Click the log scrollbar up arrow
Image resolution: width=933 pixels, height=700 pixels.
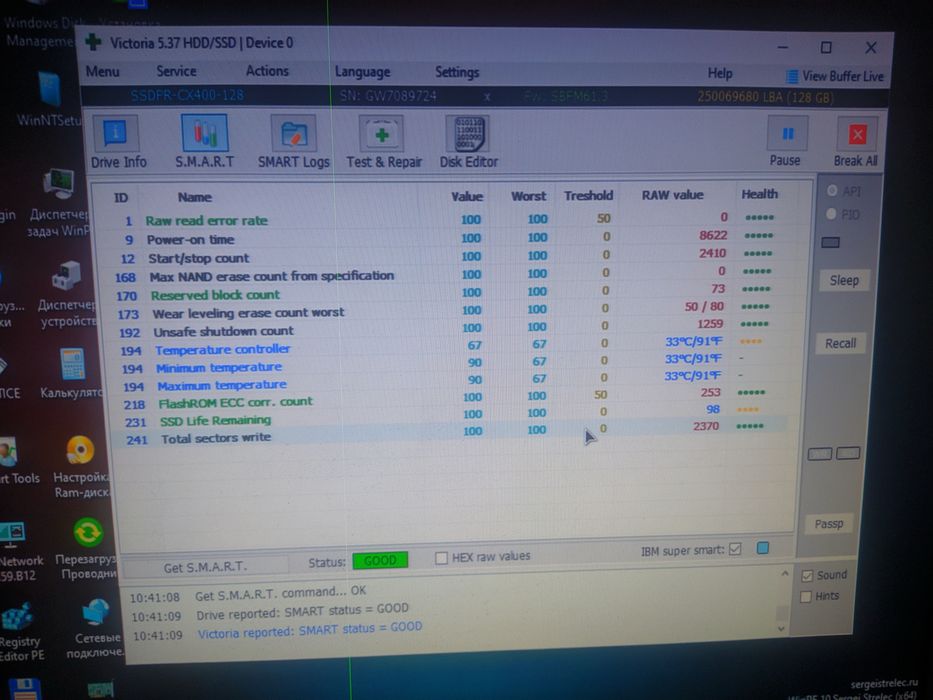785,574
